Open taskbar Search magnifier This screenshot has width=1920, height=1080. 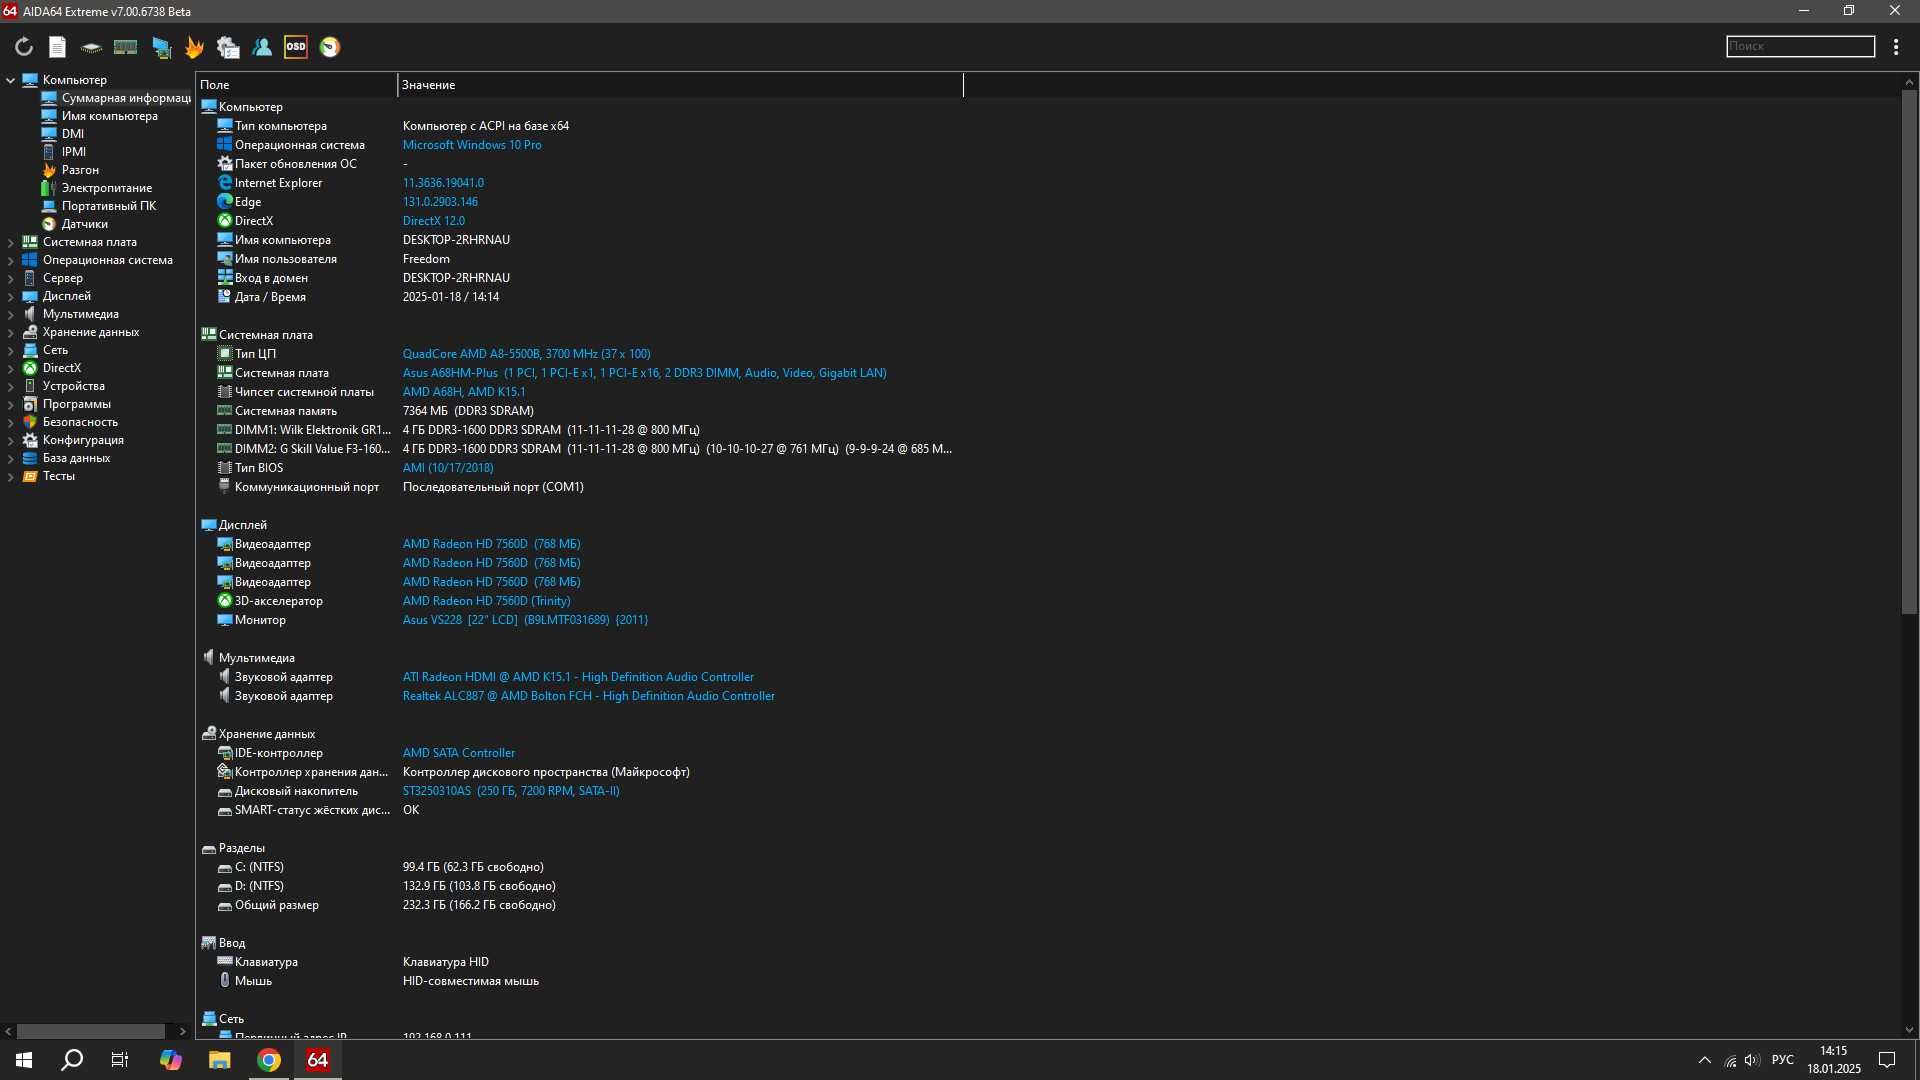(x=72, y=1060)
